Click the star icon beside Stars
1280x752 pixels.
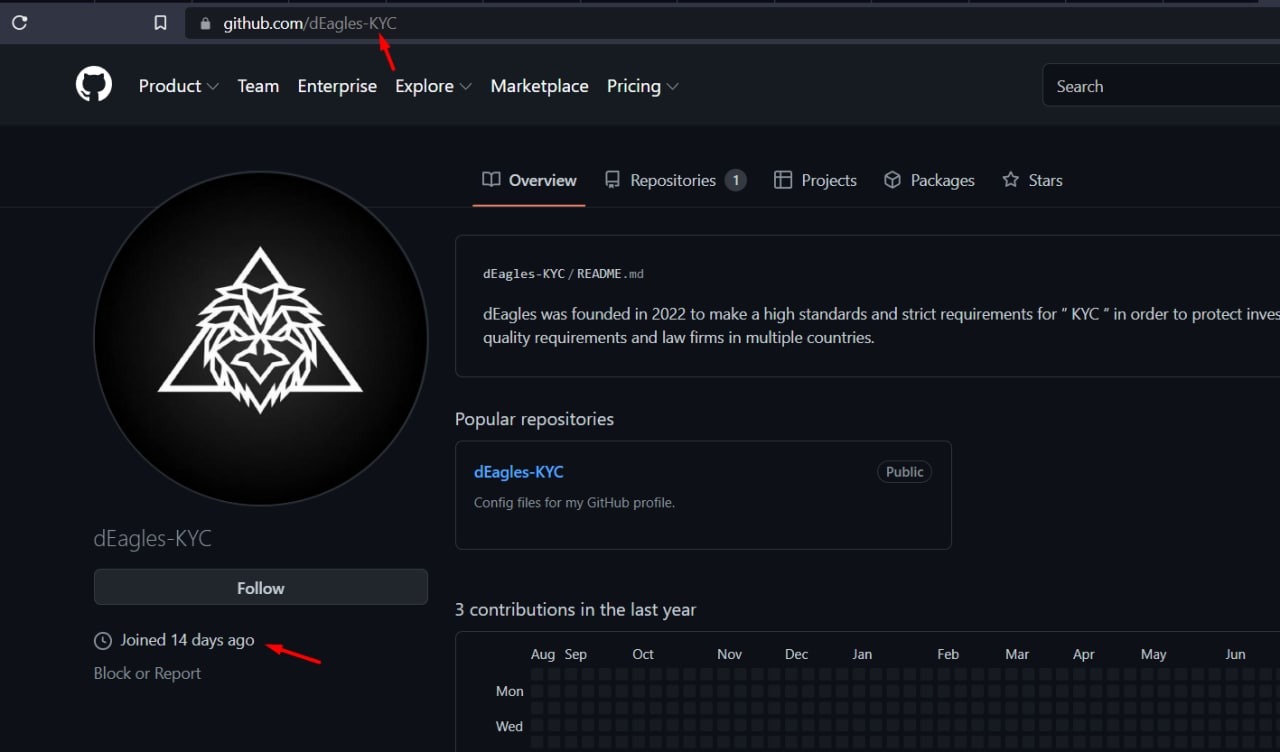tap(1011, 180)
